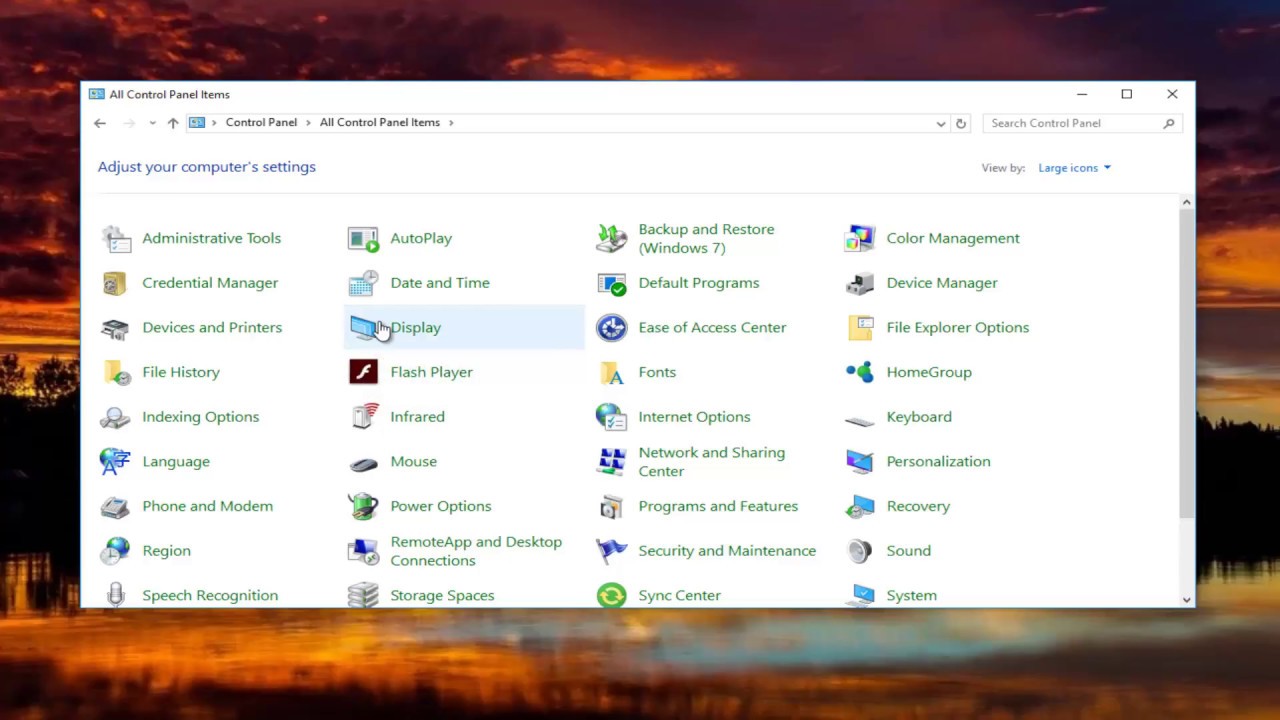Screen dimensions: 1280x720
Task: Click the File History icon
Action: [115, 372]
